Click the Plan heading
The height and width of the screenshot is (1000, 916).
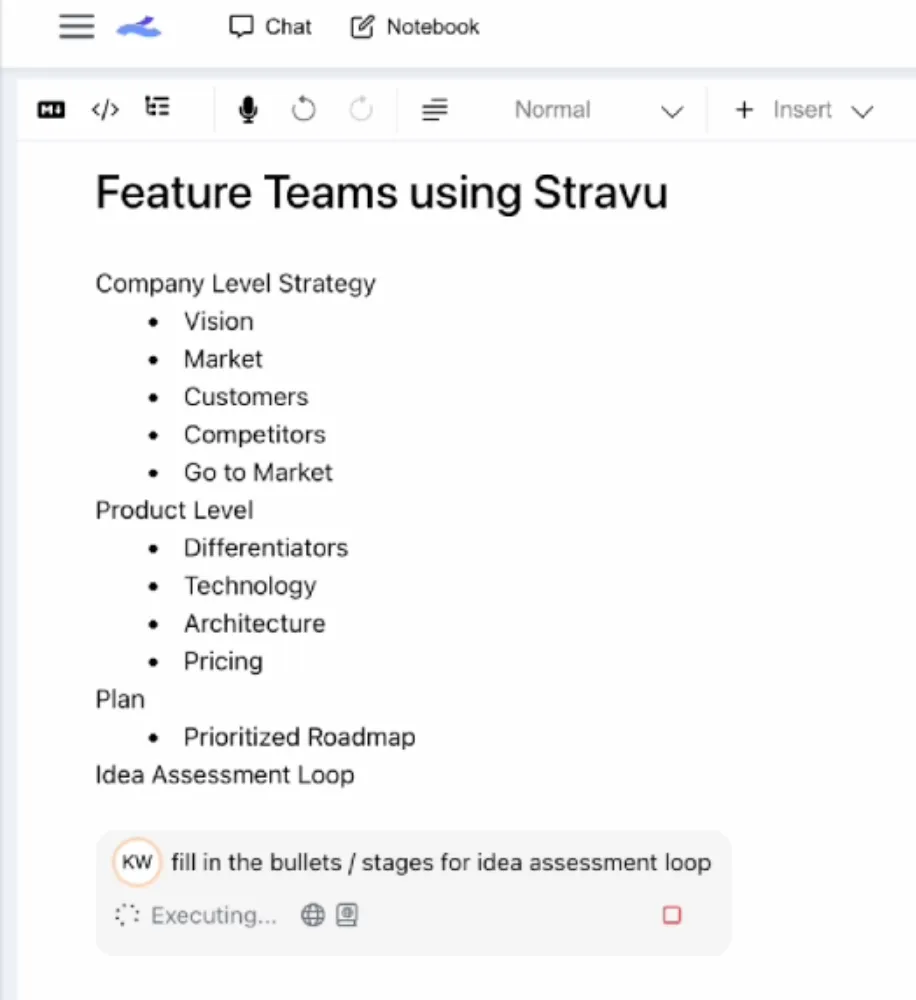point(120,699)
